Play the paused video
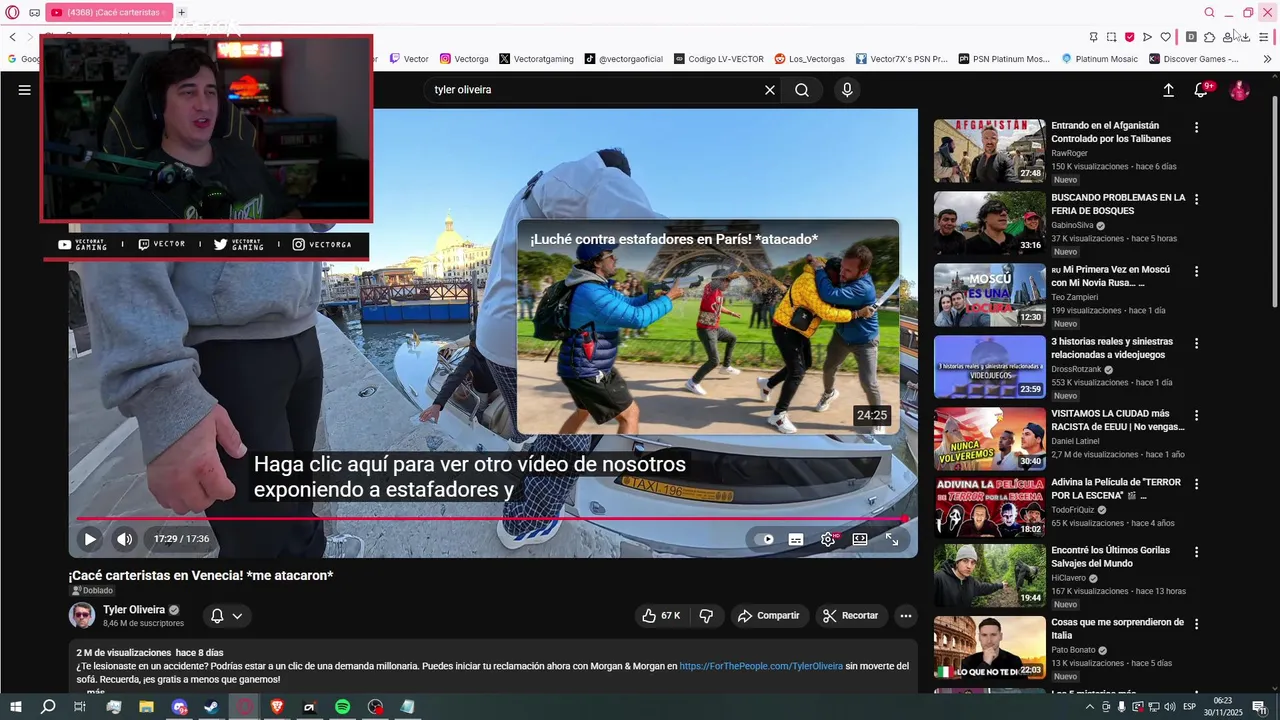Image resolution: width=1280 pixels, height=720 pixels. click(90, 539)
